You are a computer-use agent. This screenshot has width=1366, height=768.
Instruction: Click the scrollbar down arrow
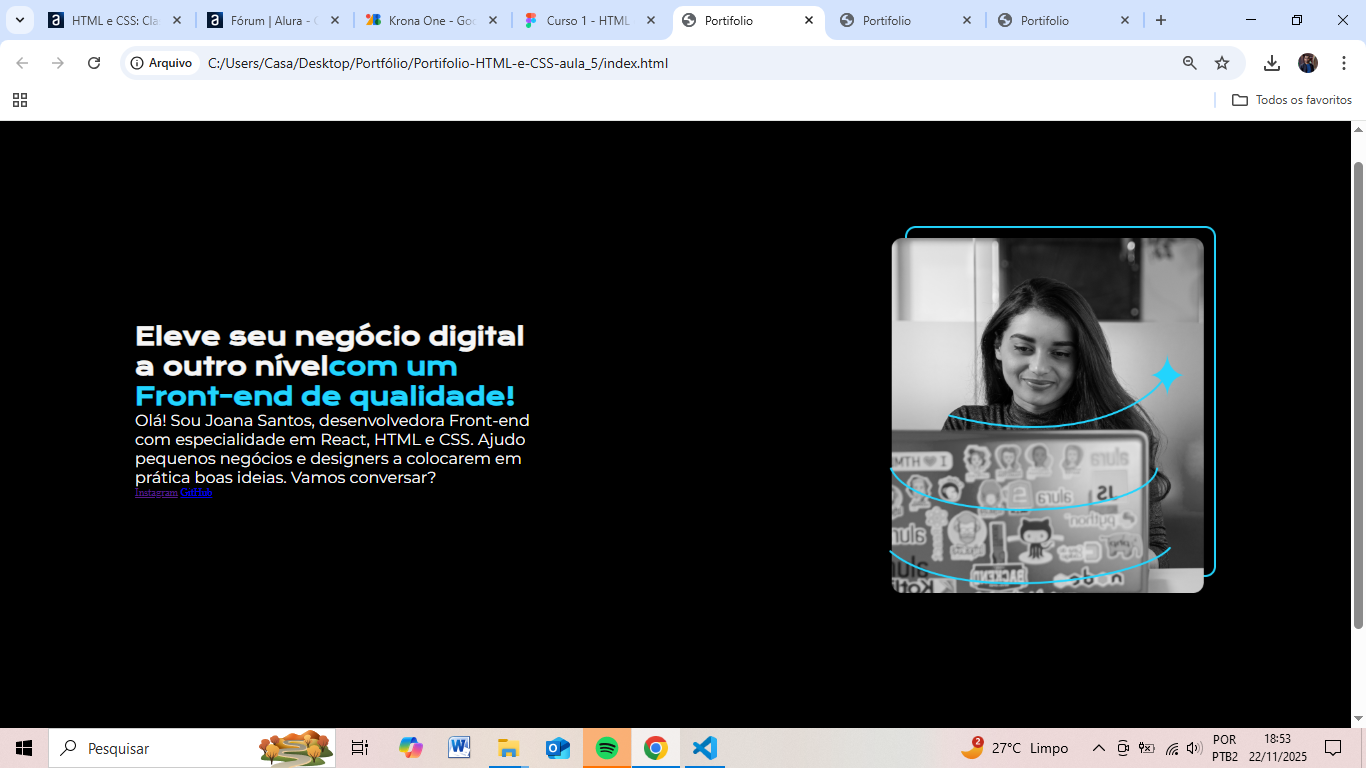[1358, 719]
